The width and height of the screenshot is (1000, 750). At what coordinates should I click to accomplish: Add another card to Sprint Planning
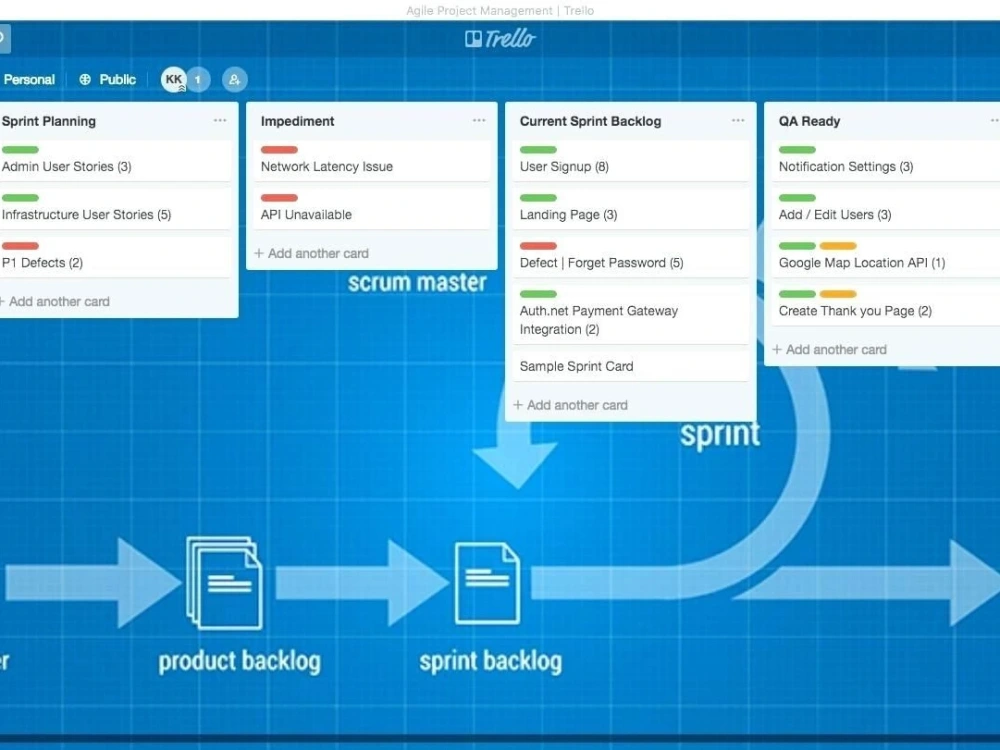57,301
